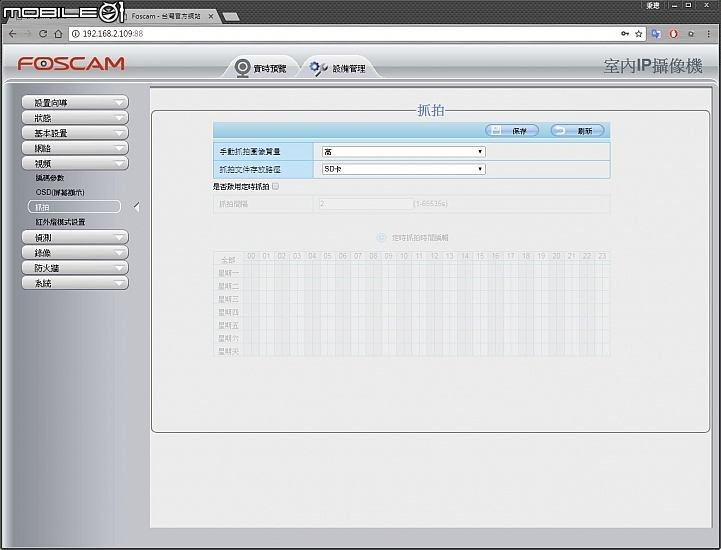Select the 星期六 schedule row label
721x550 pixels.
[x=228, y=338]
